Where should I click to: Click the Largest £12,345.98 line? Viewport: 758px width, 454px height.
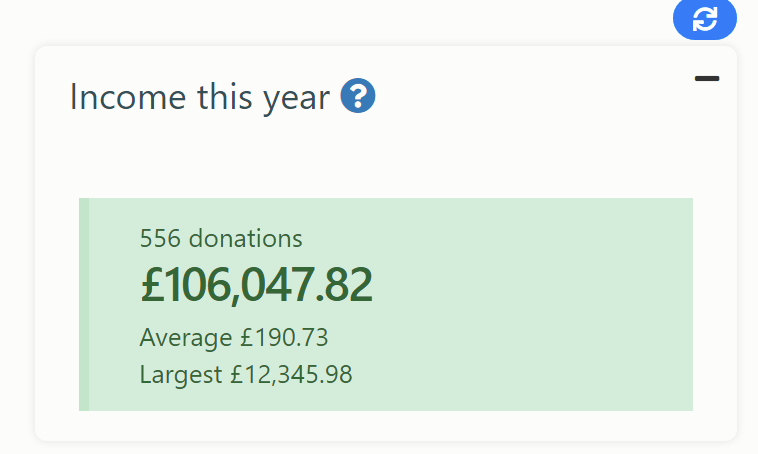tap(246, 374)
